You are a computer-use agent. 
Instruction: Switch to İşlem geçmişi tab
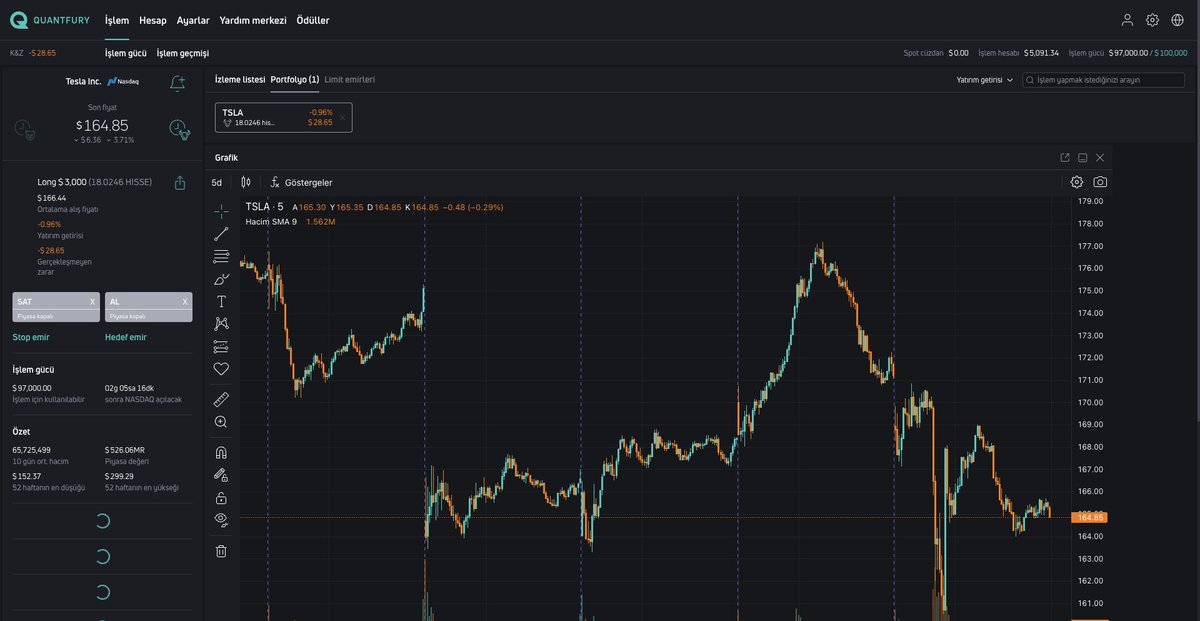click(183, 53)
